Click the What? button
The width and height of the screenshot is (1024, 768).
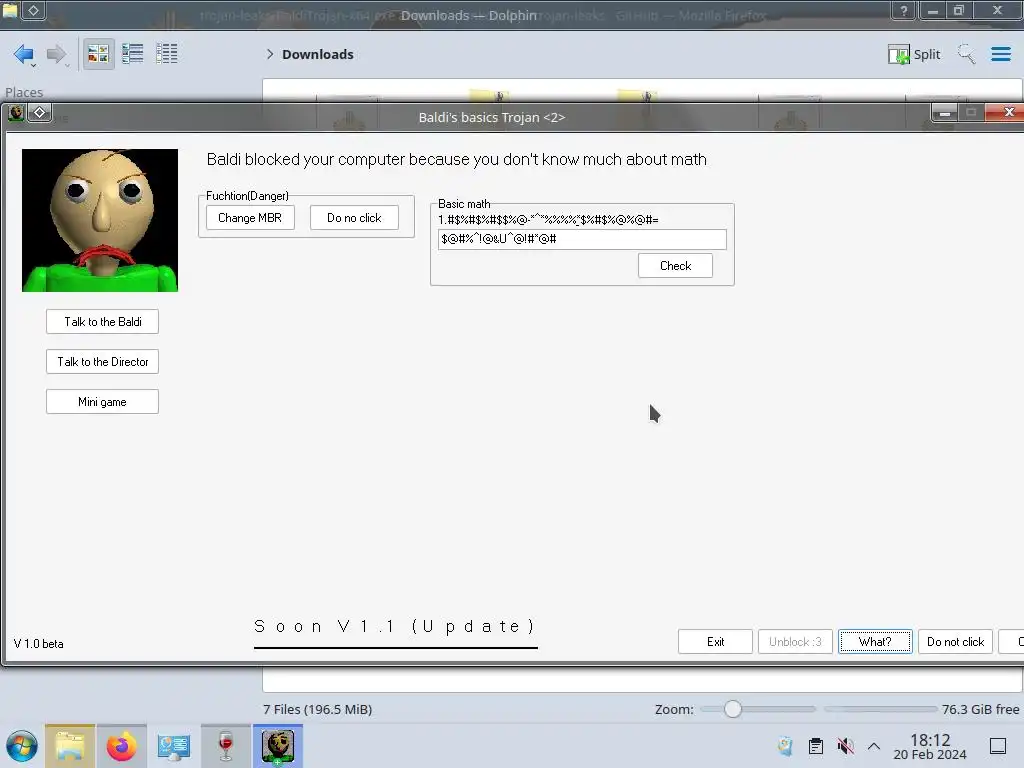click(875, 641)
